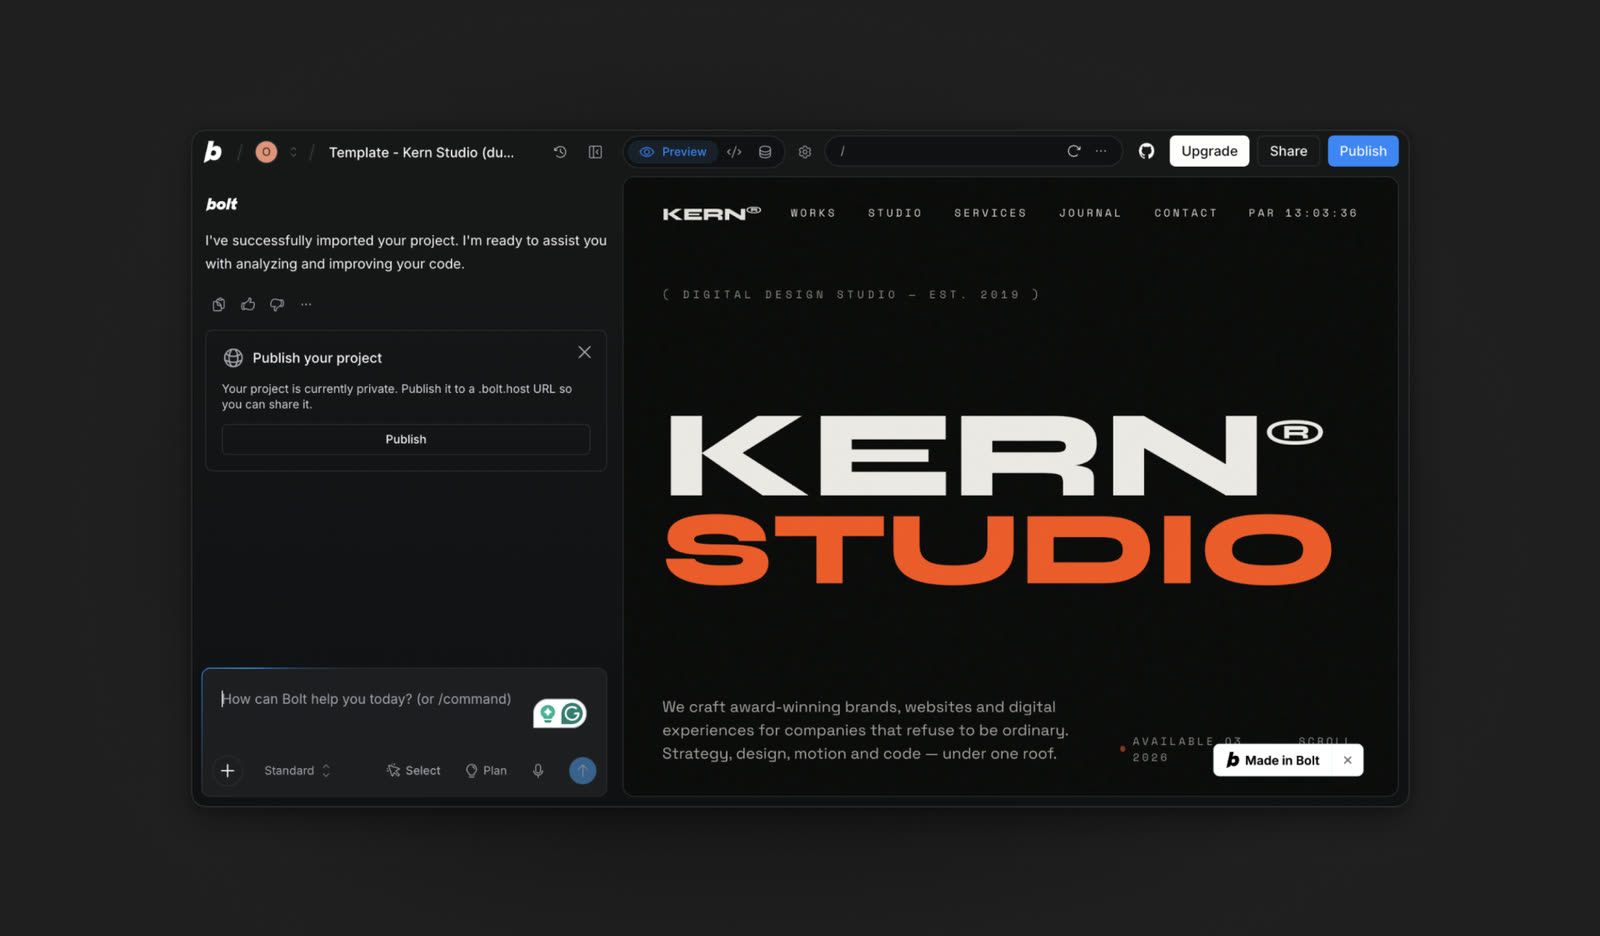Open the Template - Kern Studio project title

coord(421,152)
